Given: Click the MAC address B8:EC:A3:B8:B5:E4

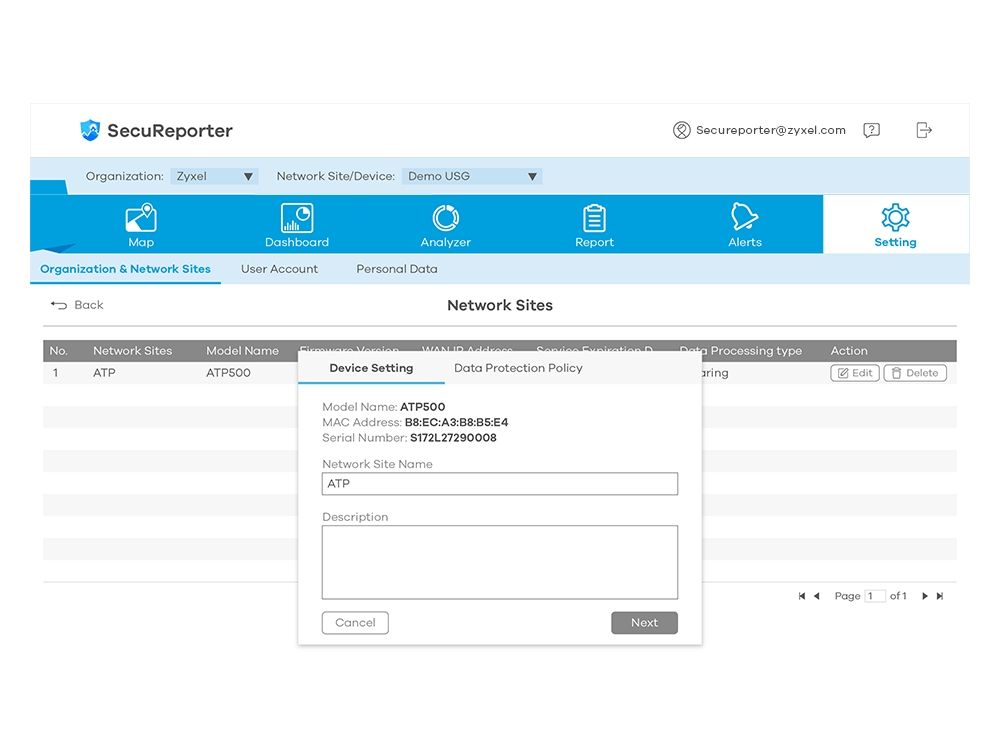Looking at the screenshot, I should [x=457, y=422].
